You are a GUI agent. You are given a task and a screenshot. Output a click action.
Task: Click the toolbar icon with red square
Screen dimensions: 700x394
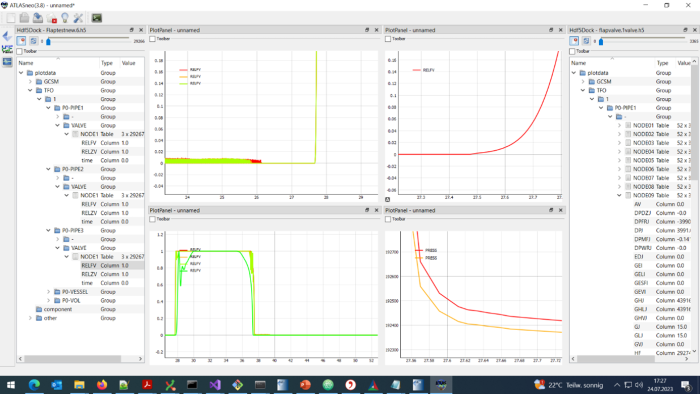click(x=52, y=18)
